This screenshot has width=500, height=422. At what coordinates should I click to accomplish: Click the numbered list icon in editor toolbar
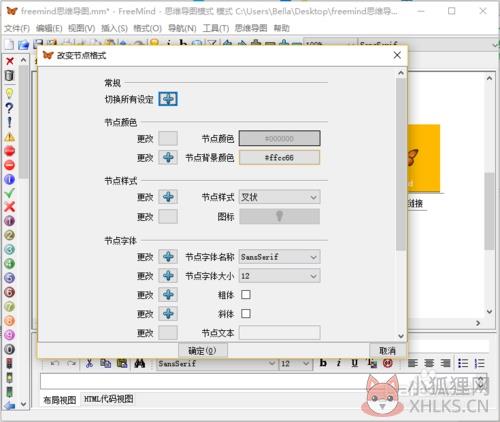tap(479, 363)
